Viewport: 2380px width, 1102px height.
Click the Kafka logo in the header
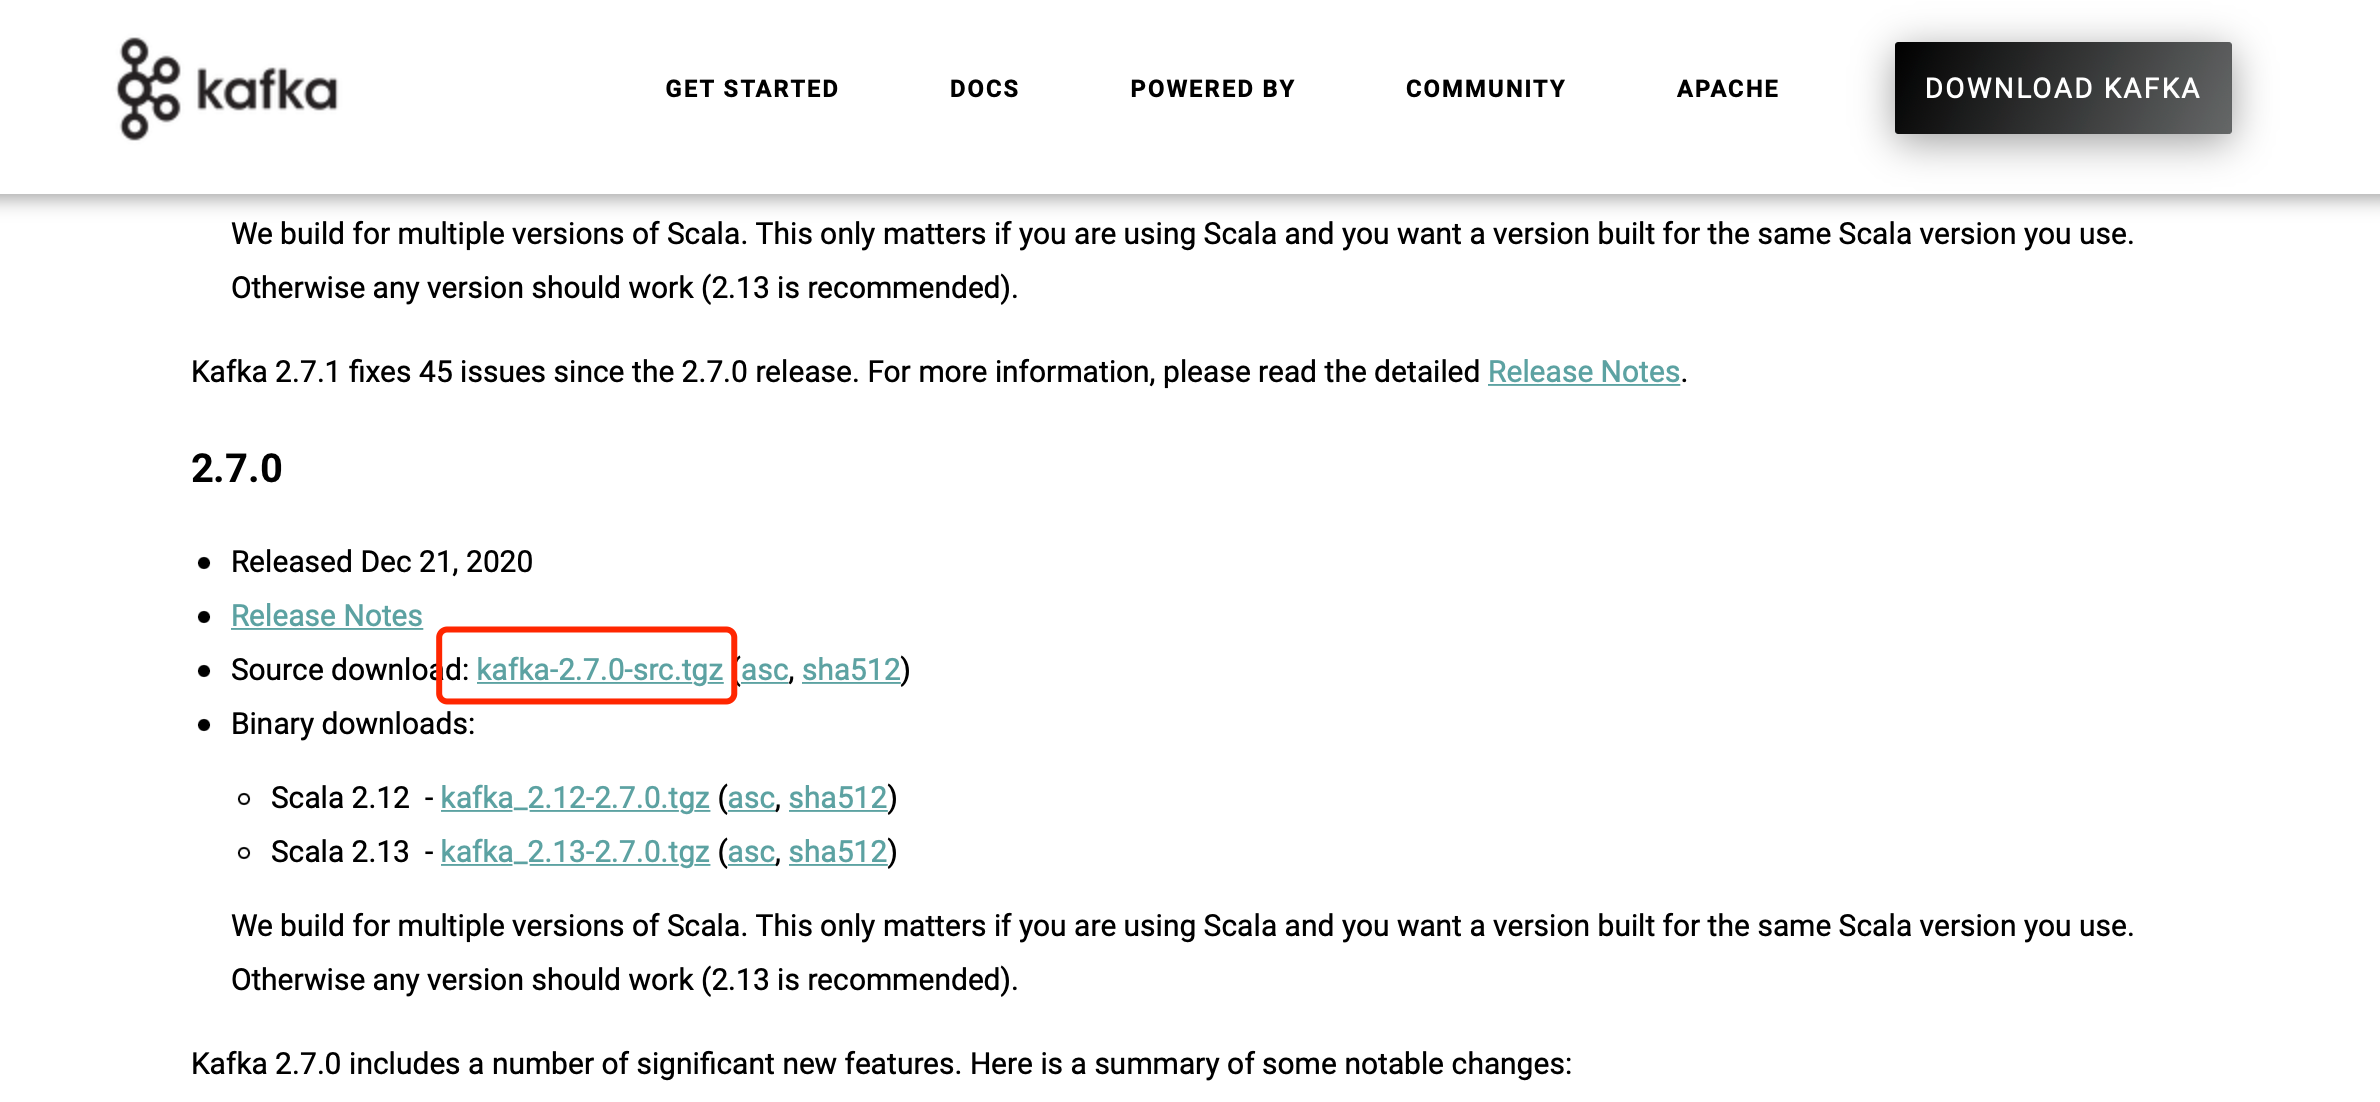pos(228,89)
